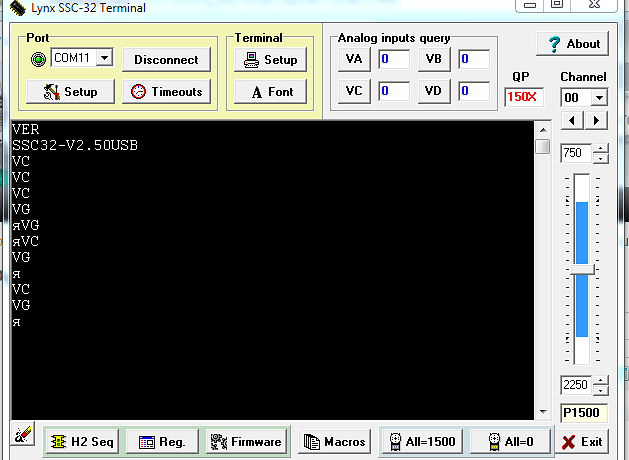
Task: Click the Disconnect button
Action: pos(166,59)
